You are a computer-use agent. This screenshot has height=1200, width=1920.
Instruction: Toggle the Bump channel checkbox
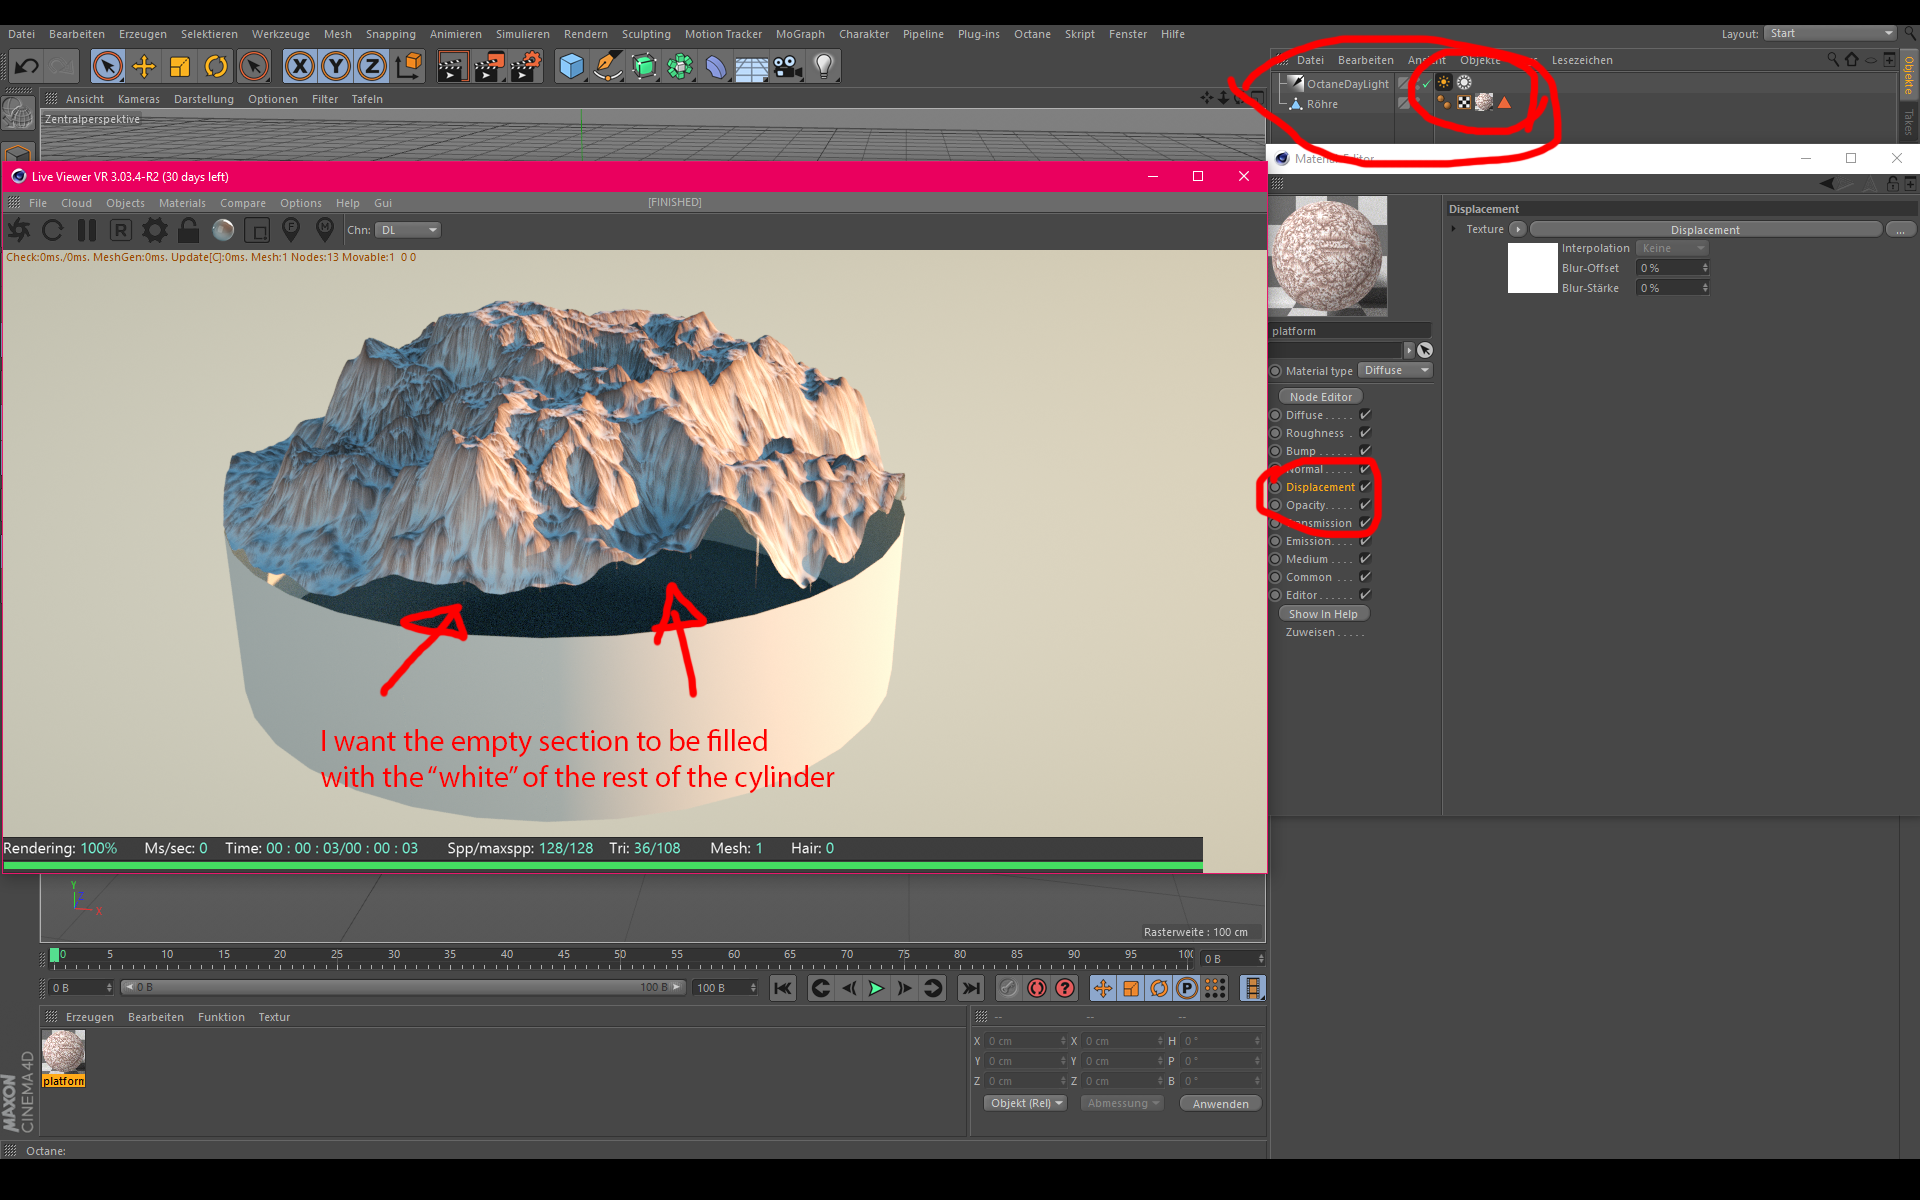coord(1365,451)
